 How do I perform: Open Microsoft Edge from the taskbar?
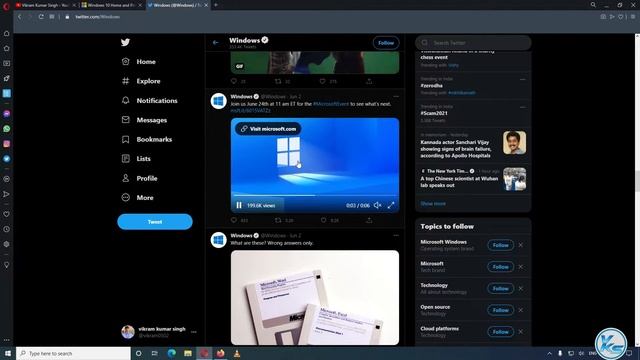click(171, 353)
